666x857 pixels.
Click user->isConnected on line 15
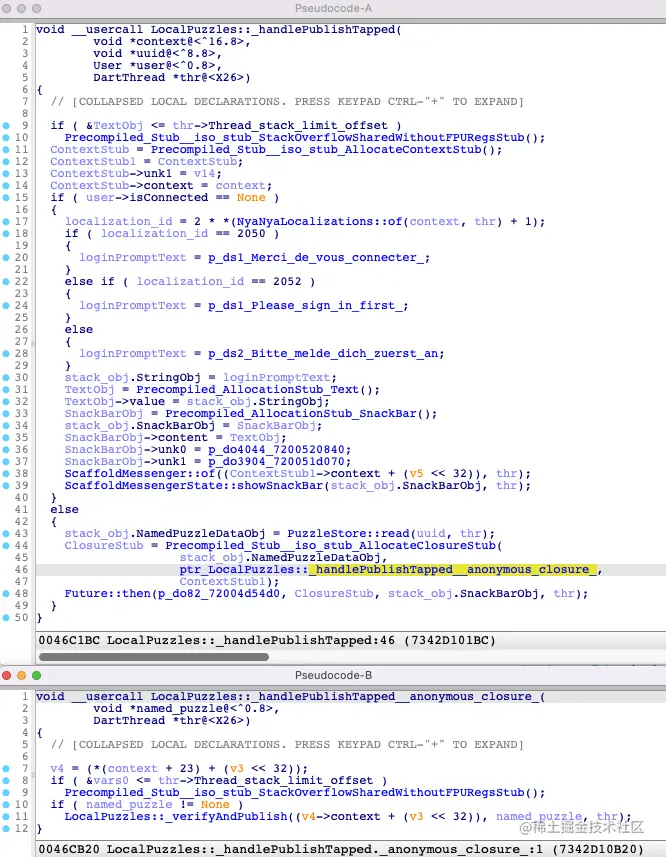coord(147,197)
